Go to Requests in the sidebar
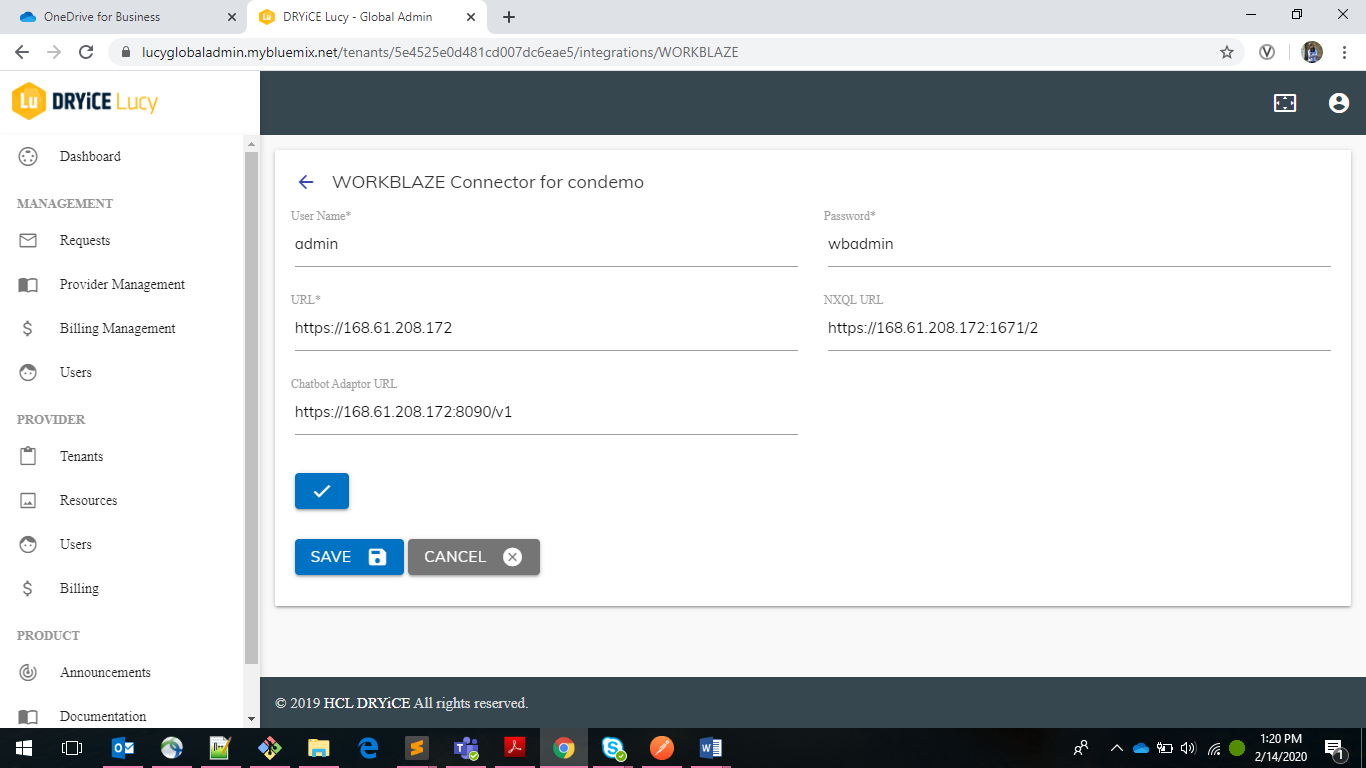1366x768 pixels. pos(85,240)
